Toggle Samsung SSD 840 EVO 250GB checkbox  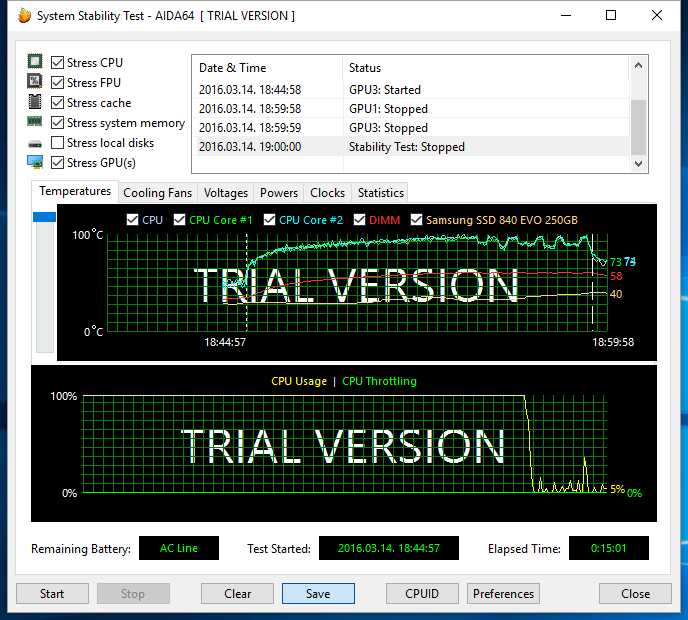tap(416, 219)
